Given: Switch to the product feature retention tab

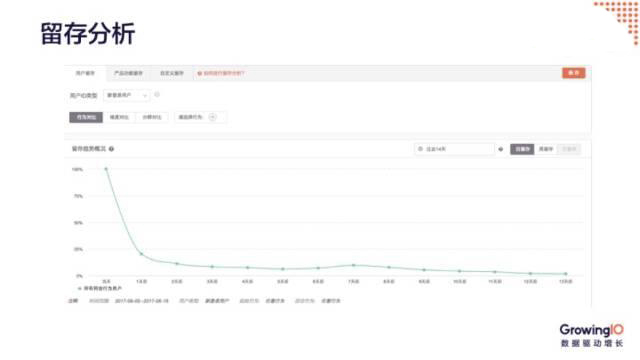Looking at the screenshot, I should 128,73.
